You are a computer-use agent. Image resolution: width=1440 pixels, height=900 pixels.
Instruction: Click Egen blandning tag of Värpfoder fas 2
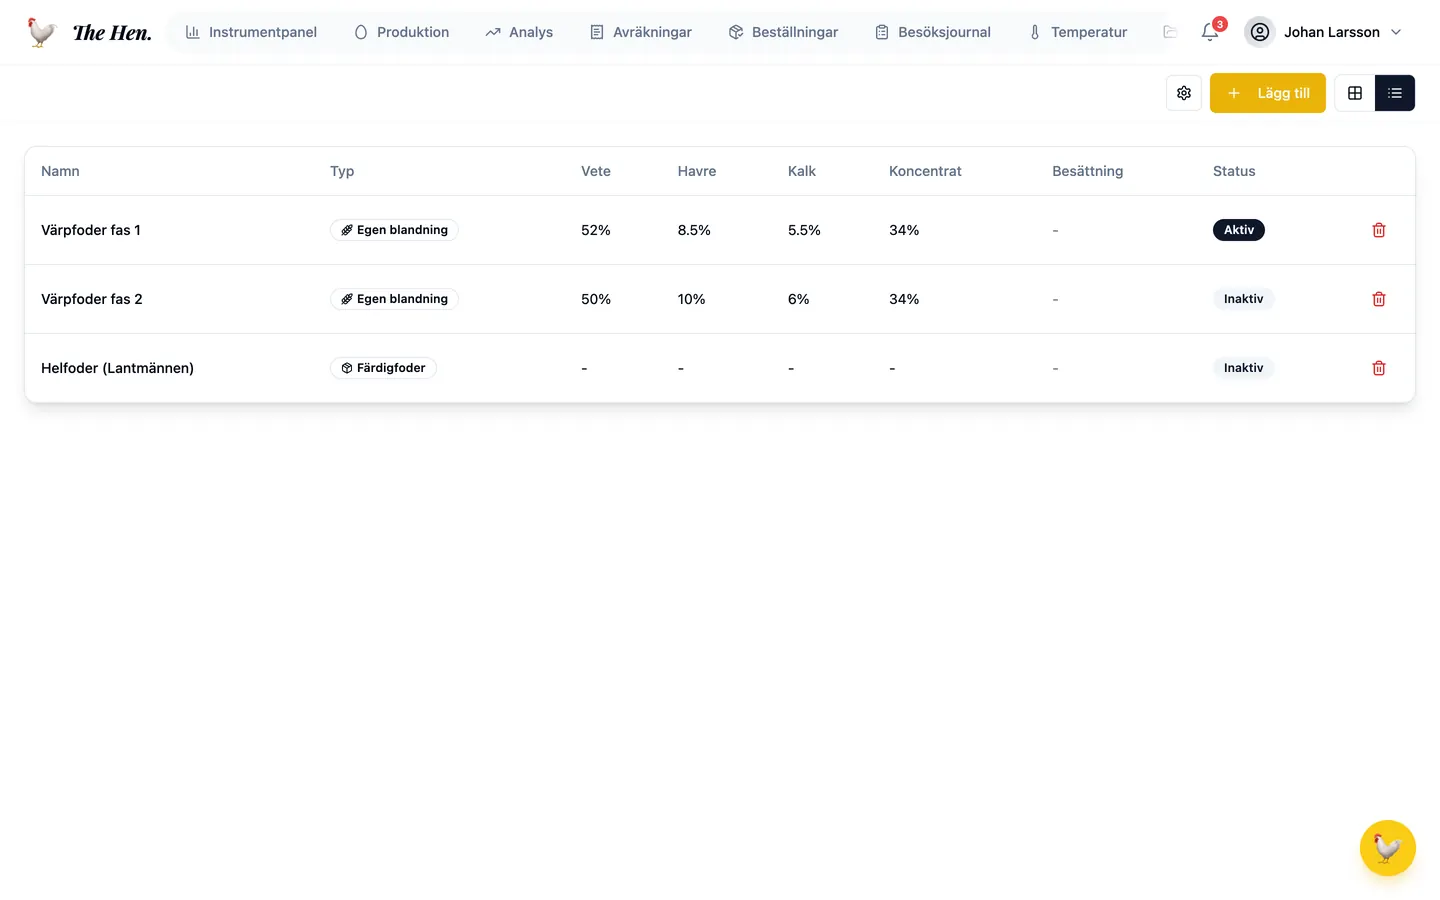[x=394, y=299]
